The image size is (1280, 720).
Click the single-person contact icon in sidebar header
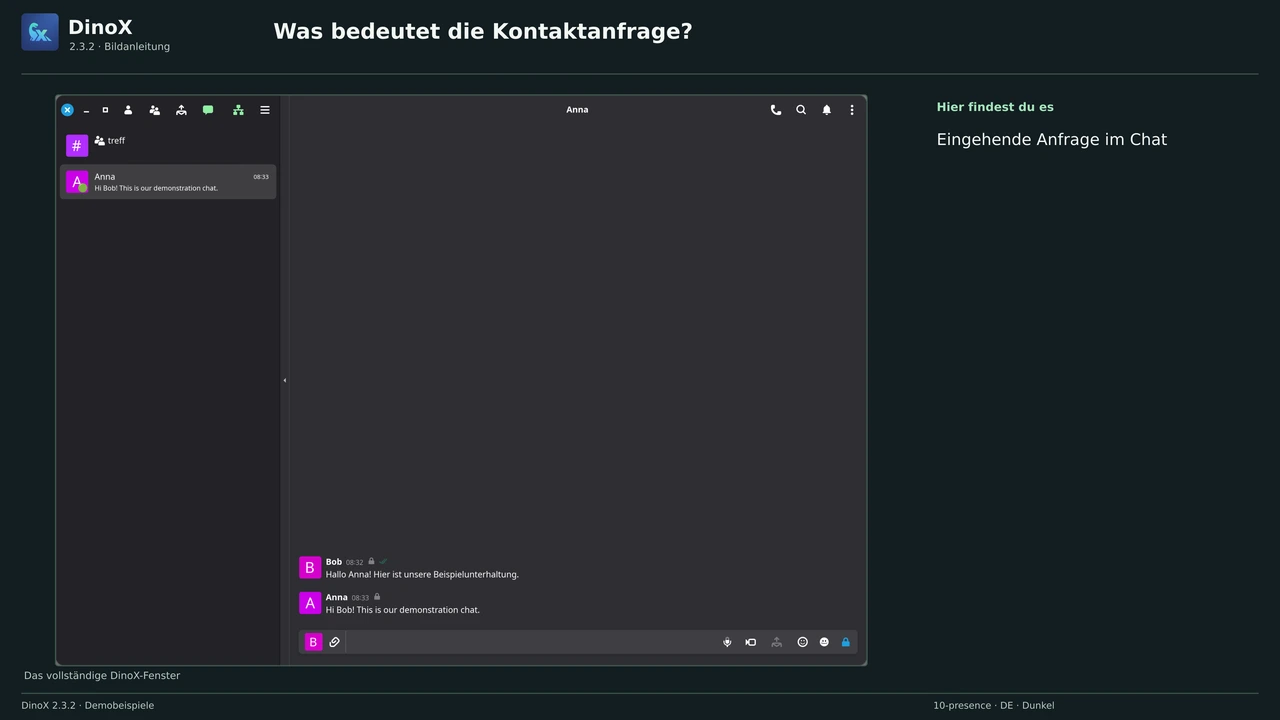tap(128, 110)
